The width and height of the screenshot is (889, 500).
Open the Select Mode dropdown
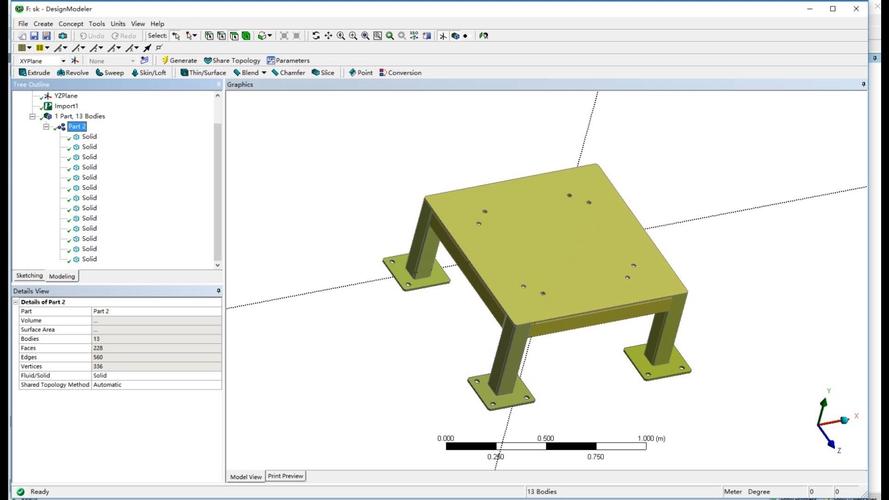[x=192, y=36]
